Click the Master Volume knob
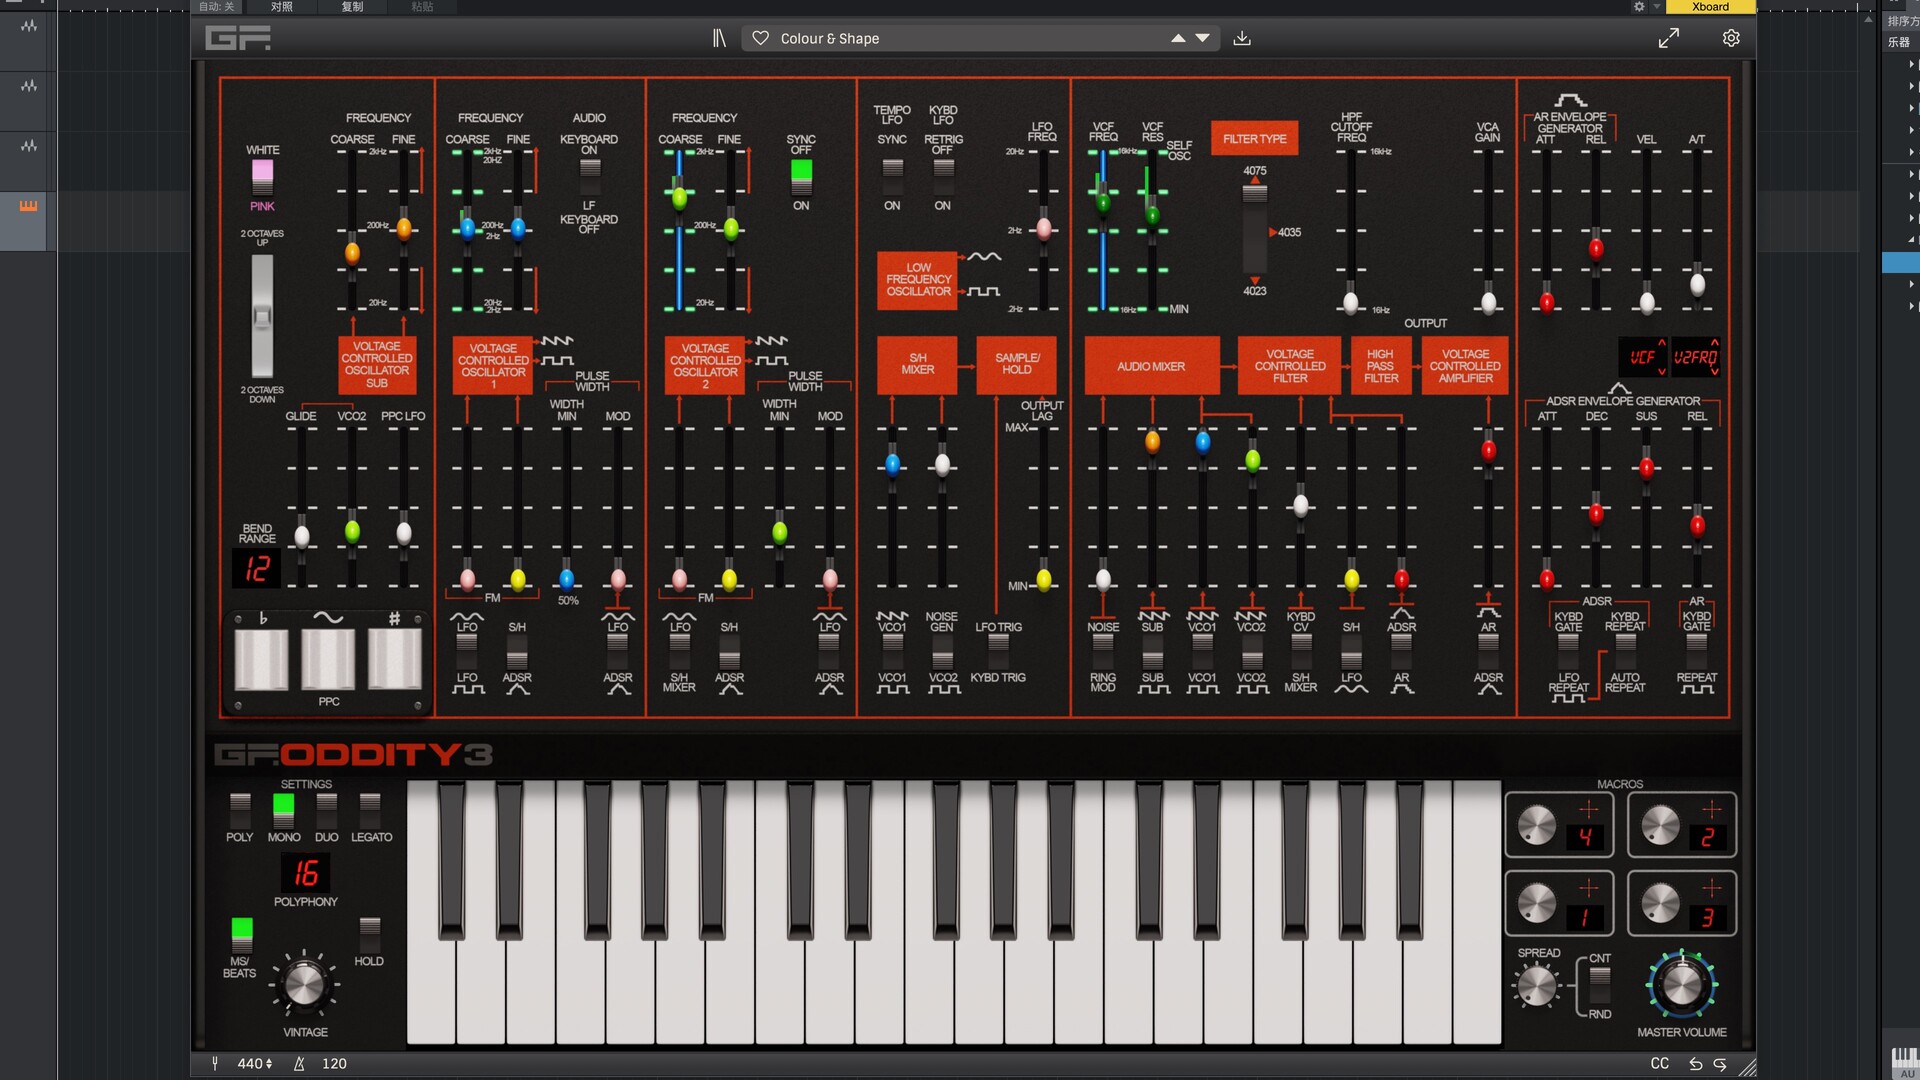 (1682, 985)
